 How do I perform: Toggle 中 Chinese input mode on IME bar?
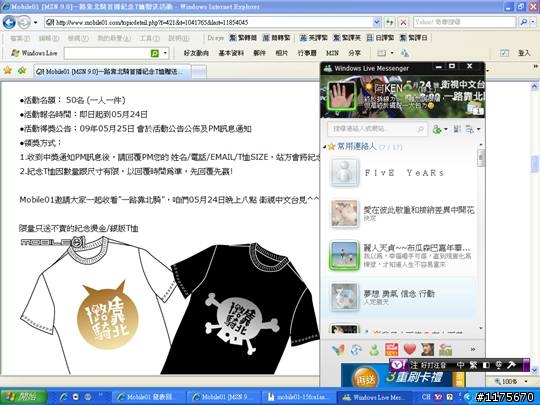click(x=460, y=365)
